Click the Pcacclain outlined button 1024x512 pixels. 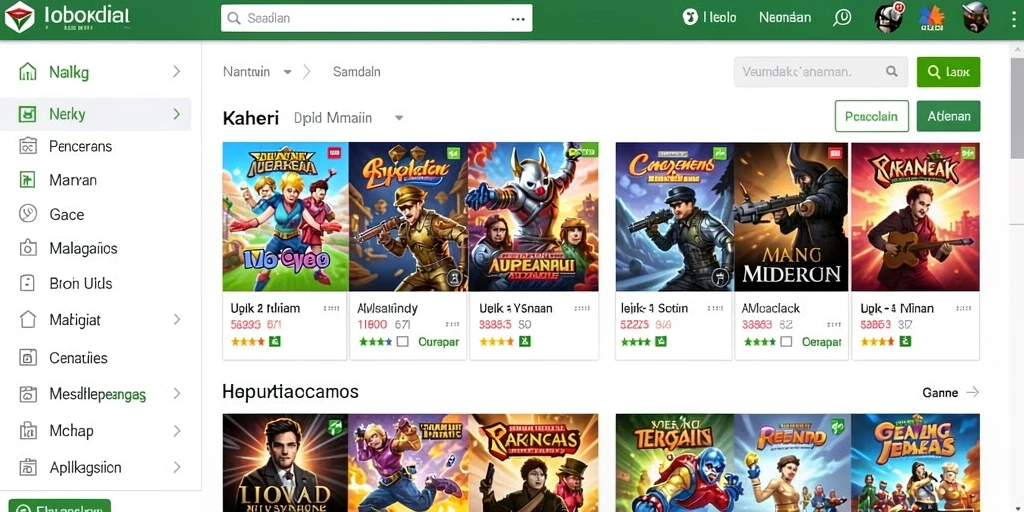871,116
